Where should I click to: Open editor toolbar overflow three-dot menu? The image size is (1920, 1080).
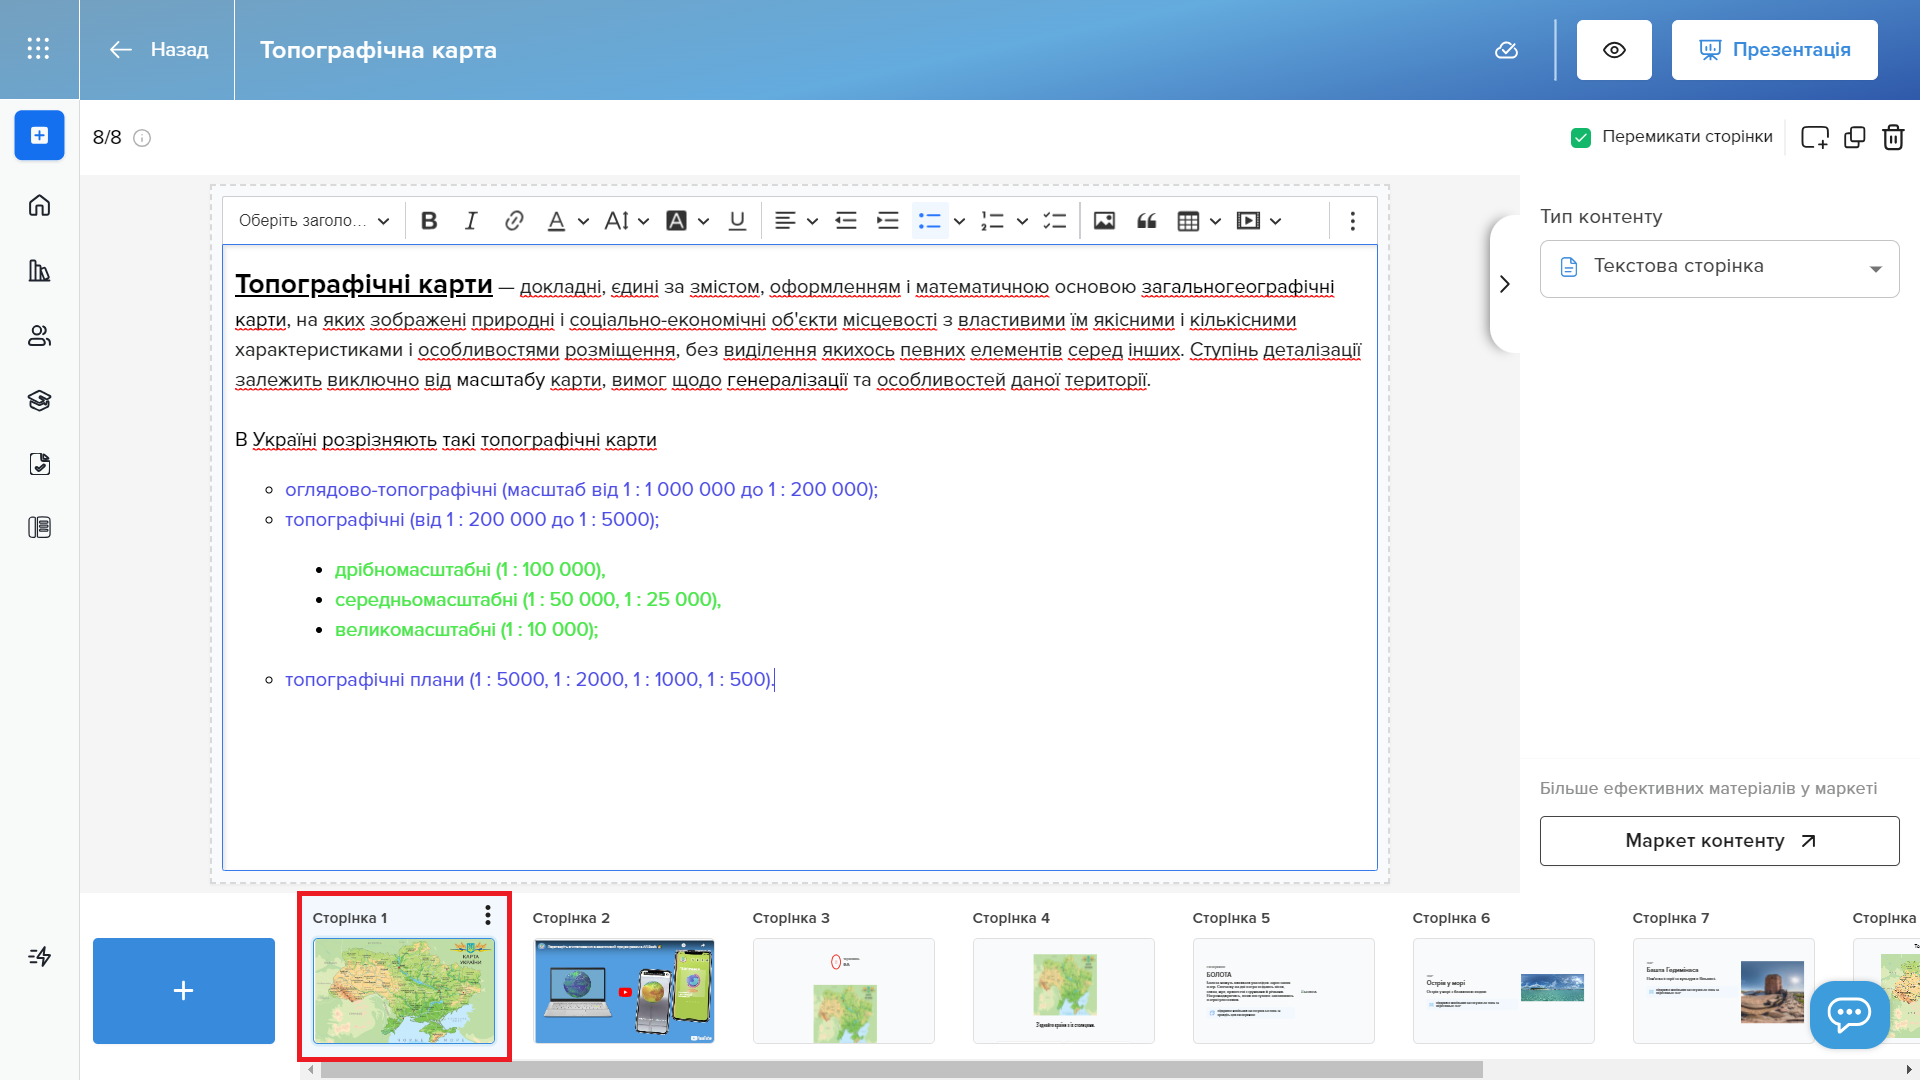[1352, 221]
